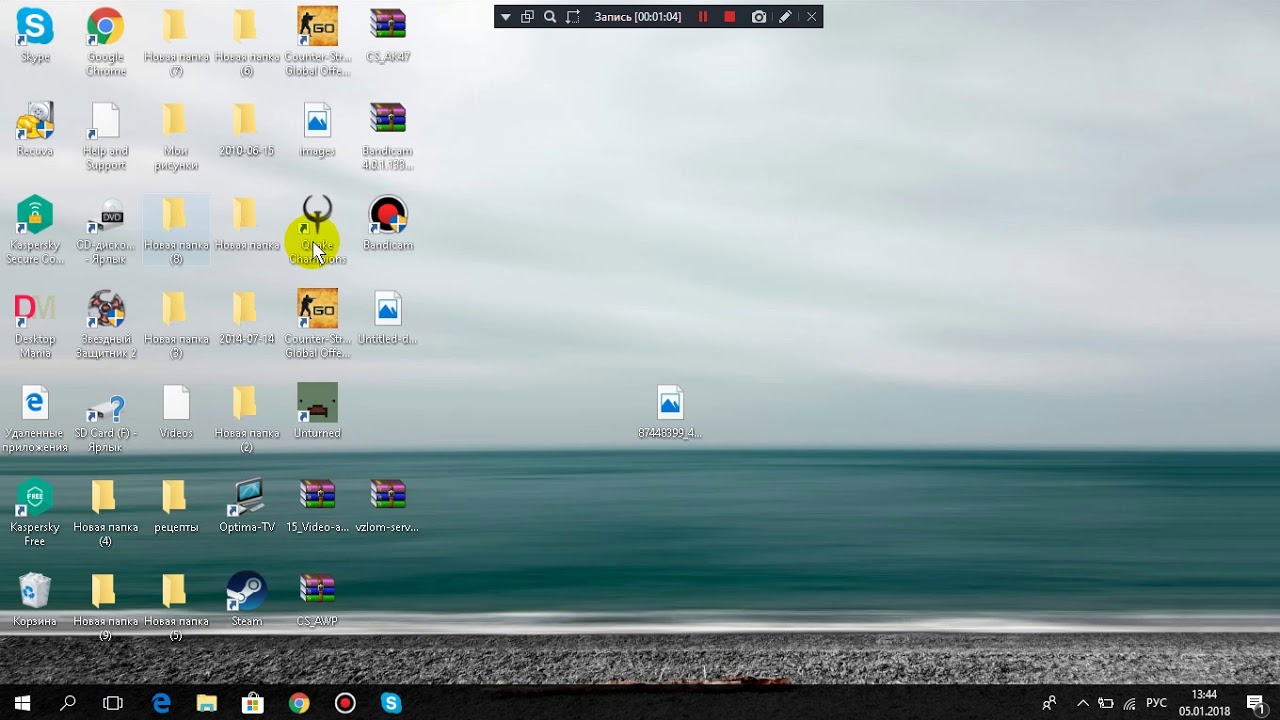Select the Удаленные приложения shortcut

pyautogui.click(x=35, y=418)
